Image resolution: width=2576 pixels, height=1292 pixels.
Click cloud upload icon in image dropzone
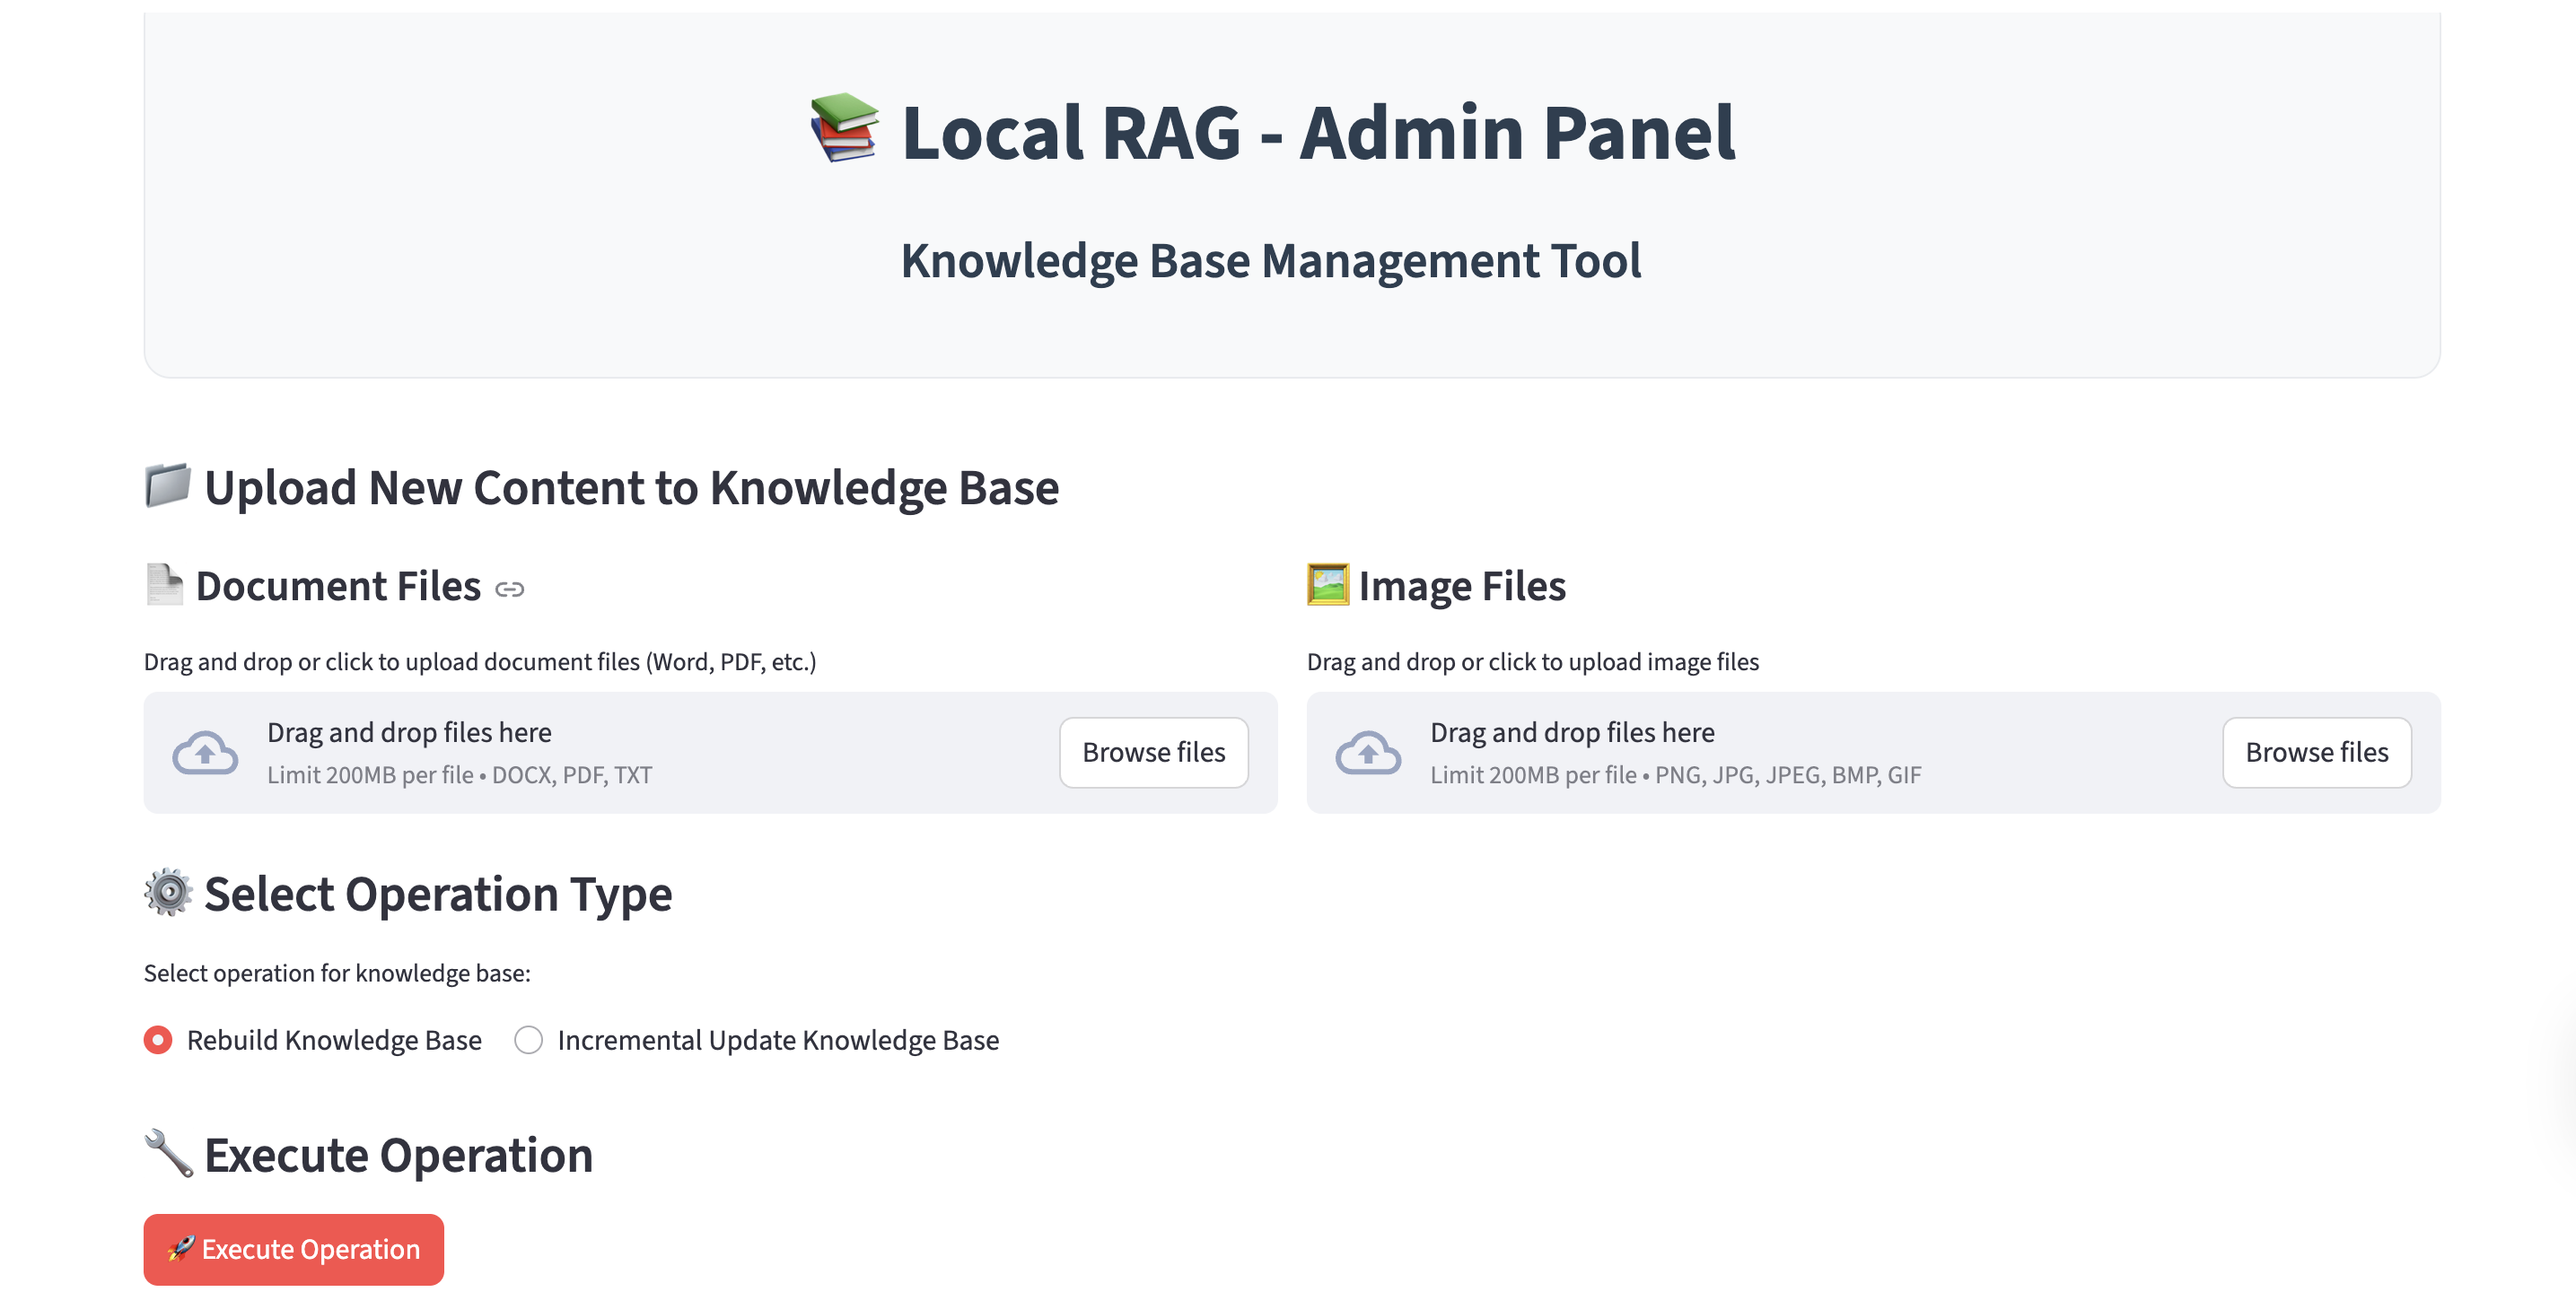tap(1367, 753)
